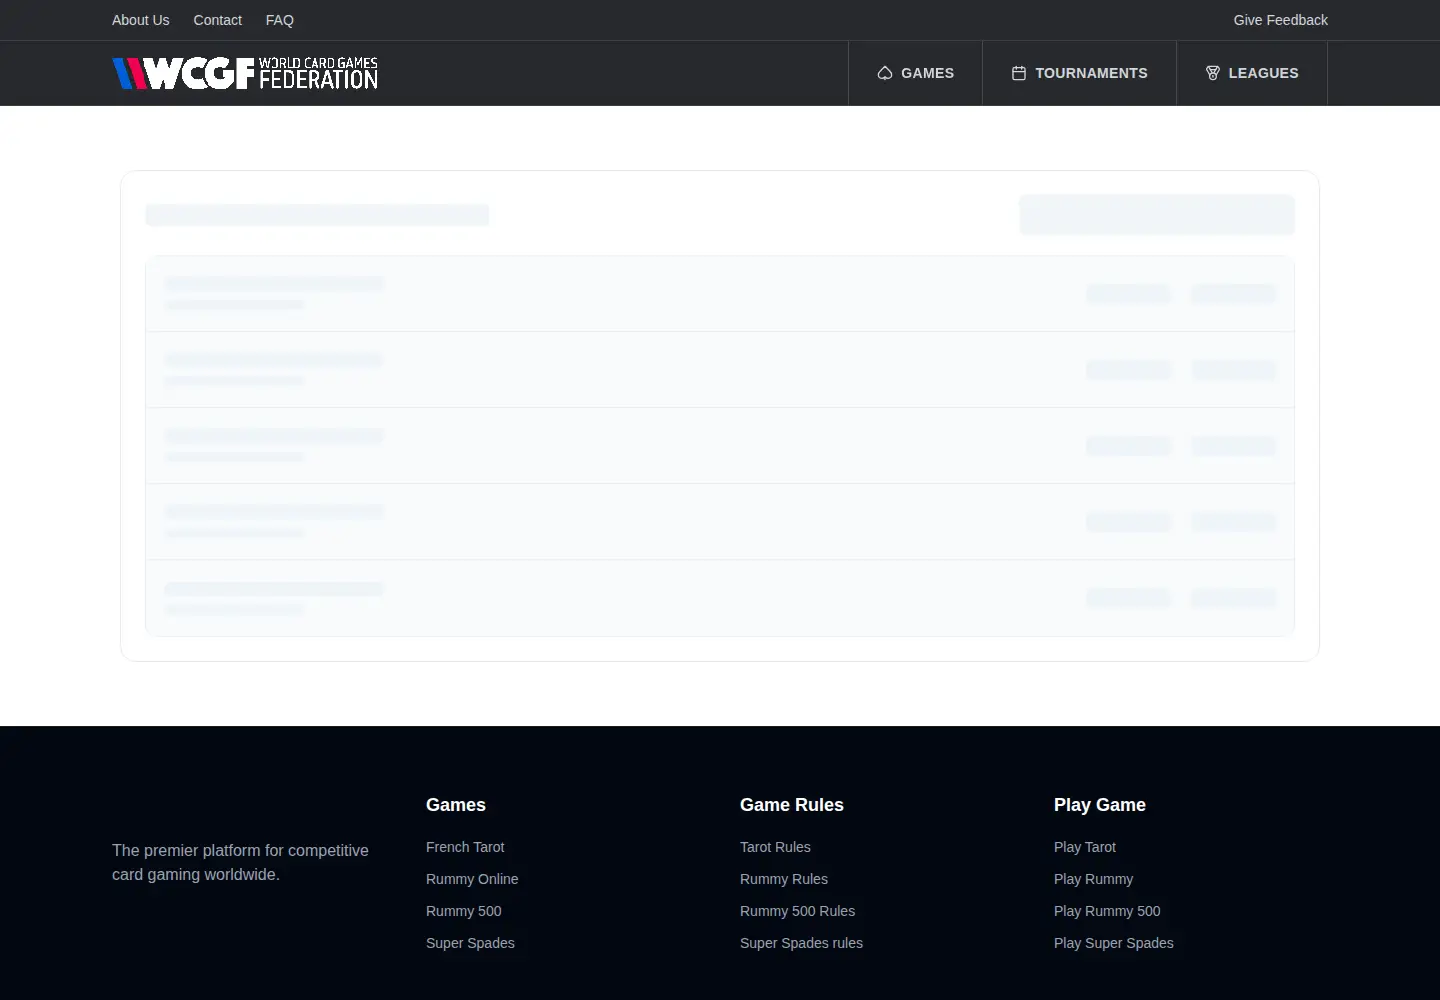Open the GAMES navigation menu
This screenshot has width=1440, height=1000.
point(916,73)
